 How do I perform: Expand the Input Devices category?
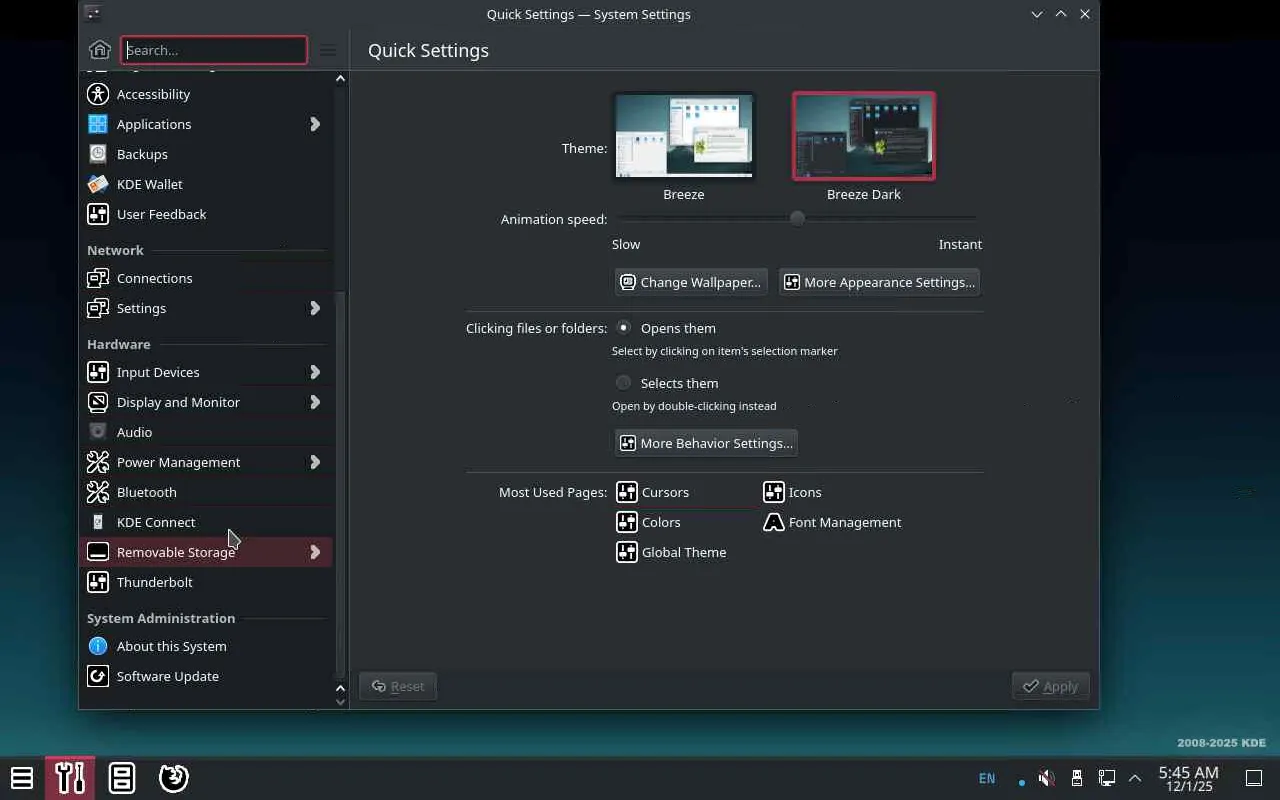[315, 372]
